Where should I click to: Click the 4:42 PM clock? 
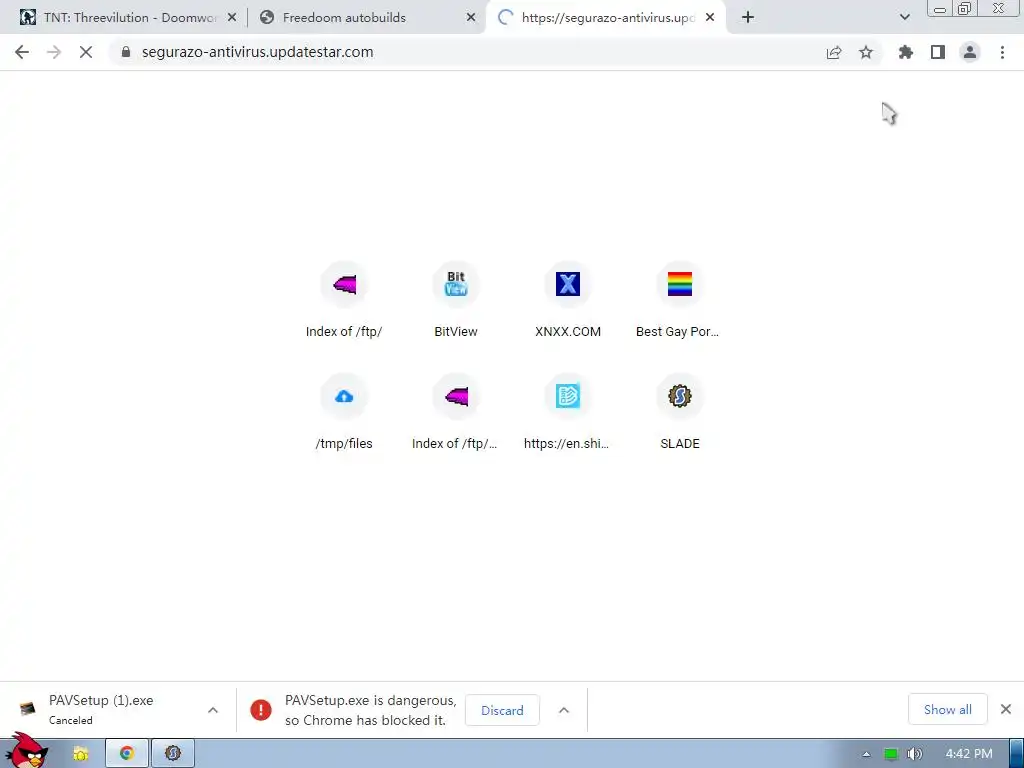click(x=969, y=754)
